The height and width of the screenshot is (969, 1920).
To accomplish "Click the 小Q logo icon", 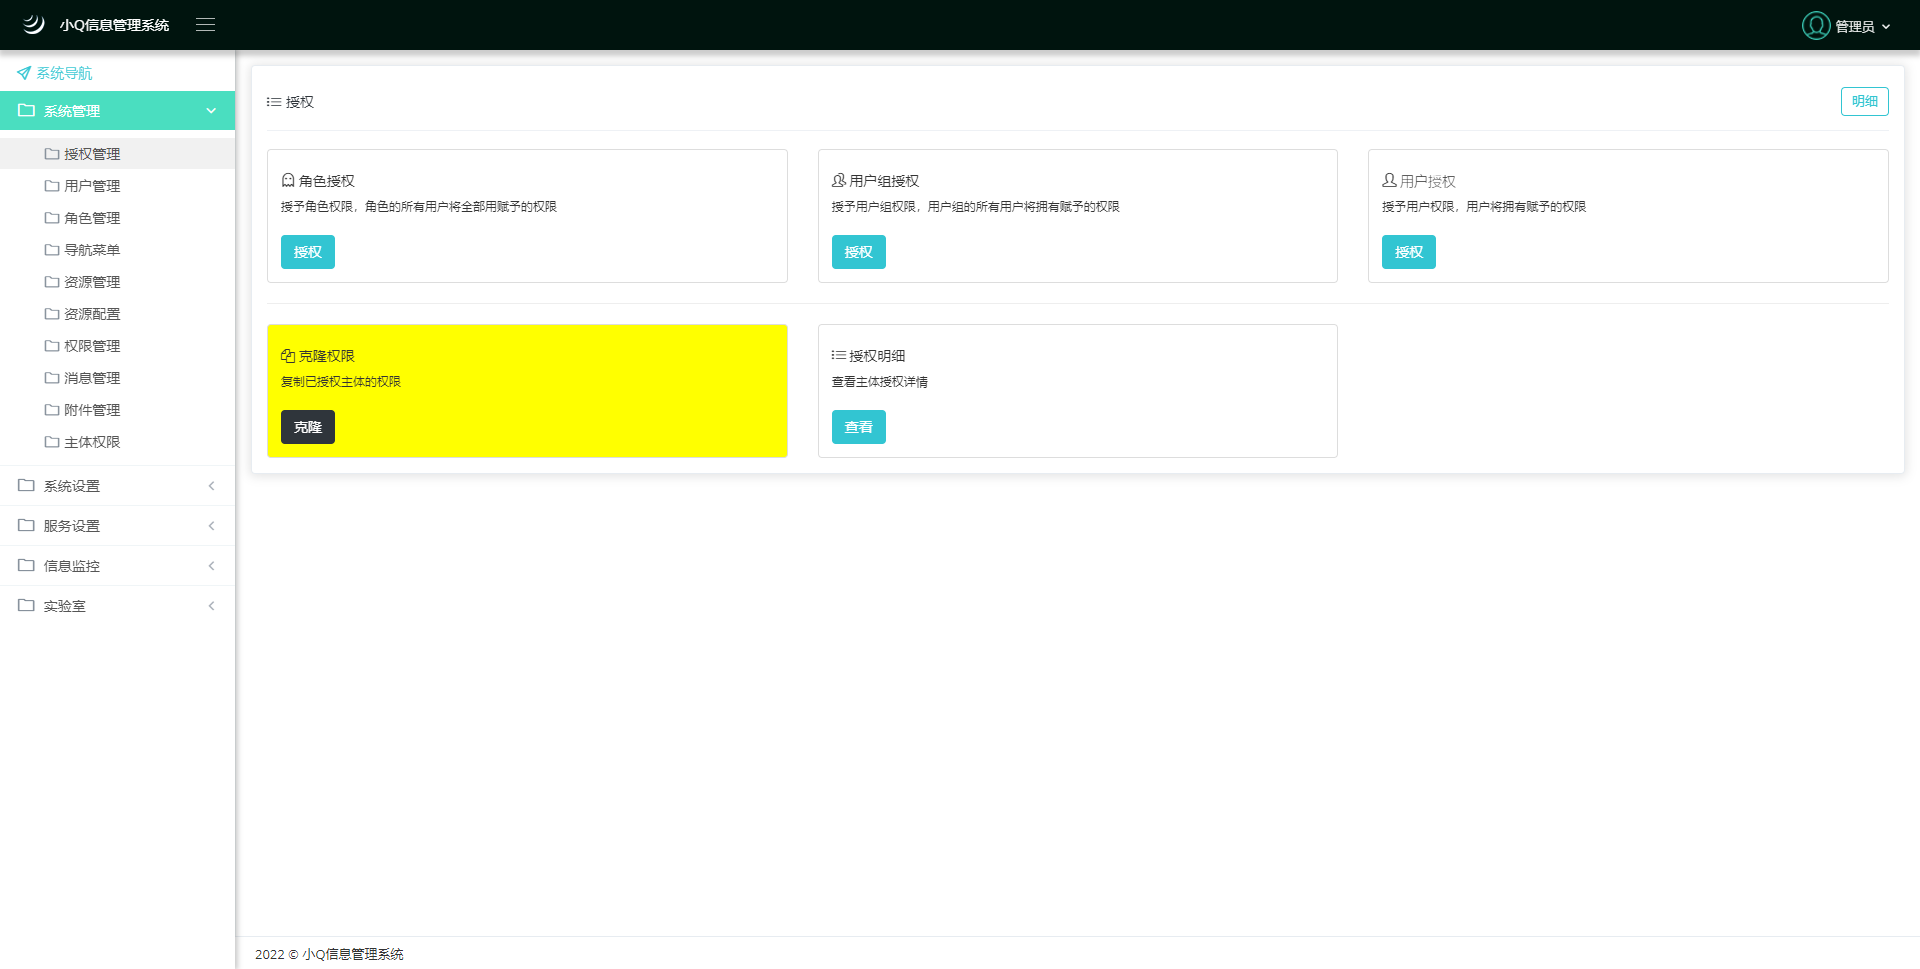I will (34, 24).
